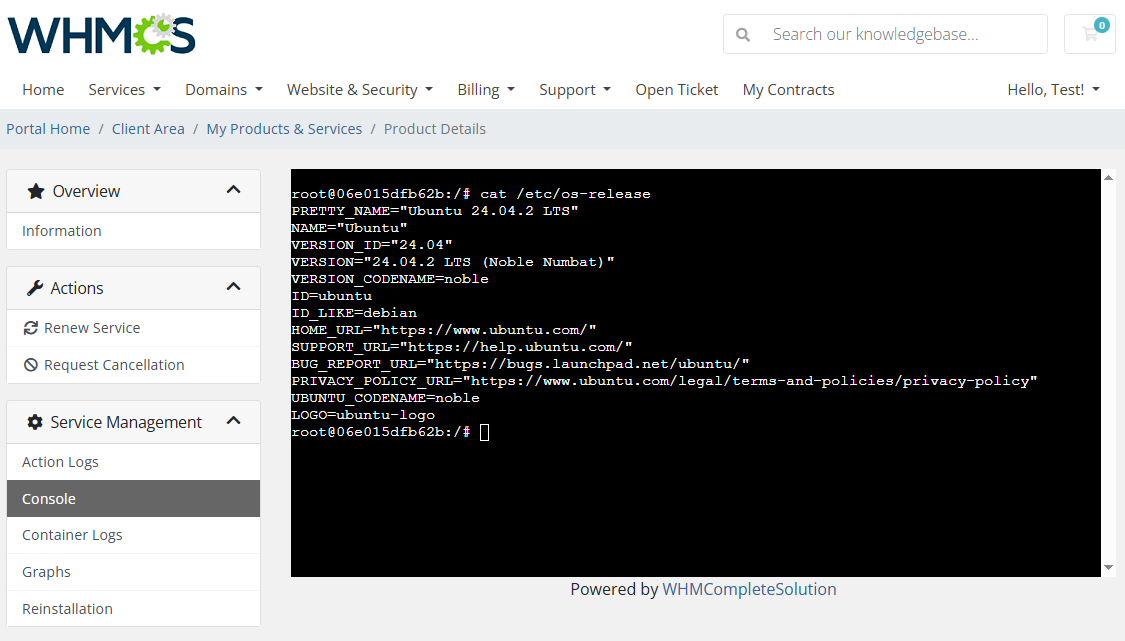Click the WHMCS logo
The height and width of the screenshot is (641, 1125).
pyautogui.click(x=101, y=34)
